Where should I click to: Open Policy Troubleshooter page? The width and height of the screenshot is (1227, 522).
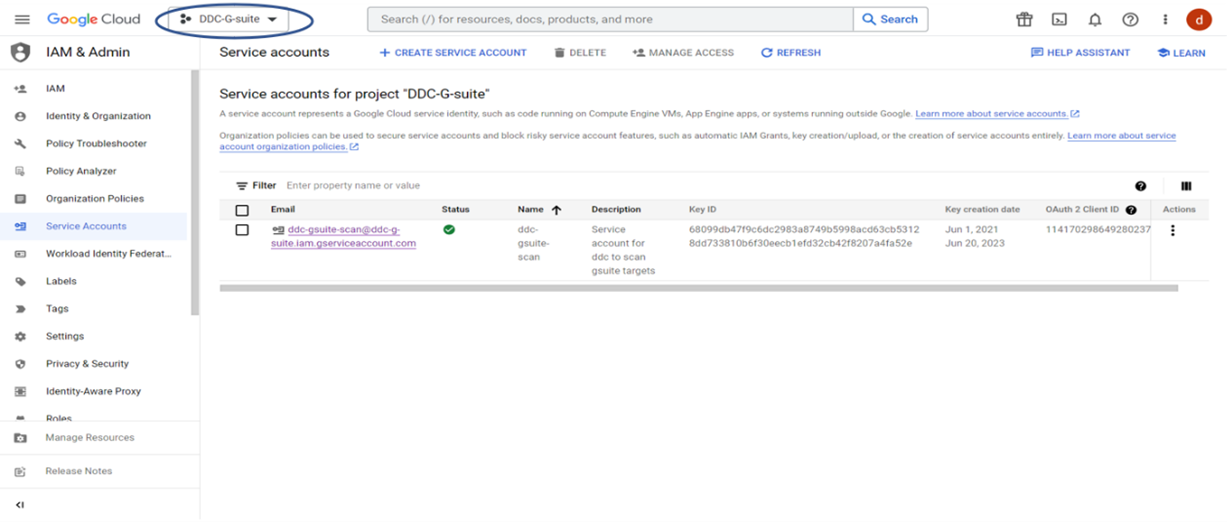96,144
